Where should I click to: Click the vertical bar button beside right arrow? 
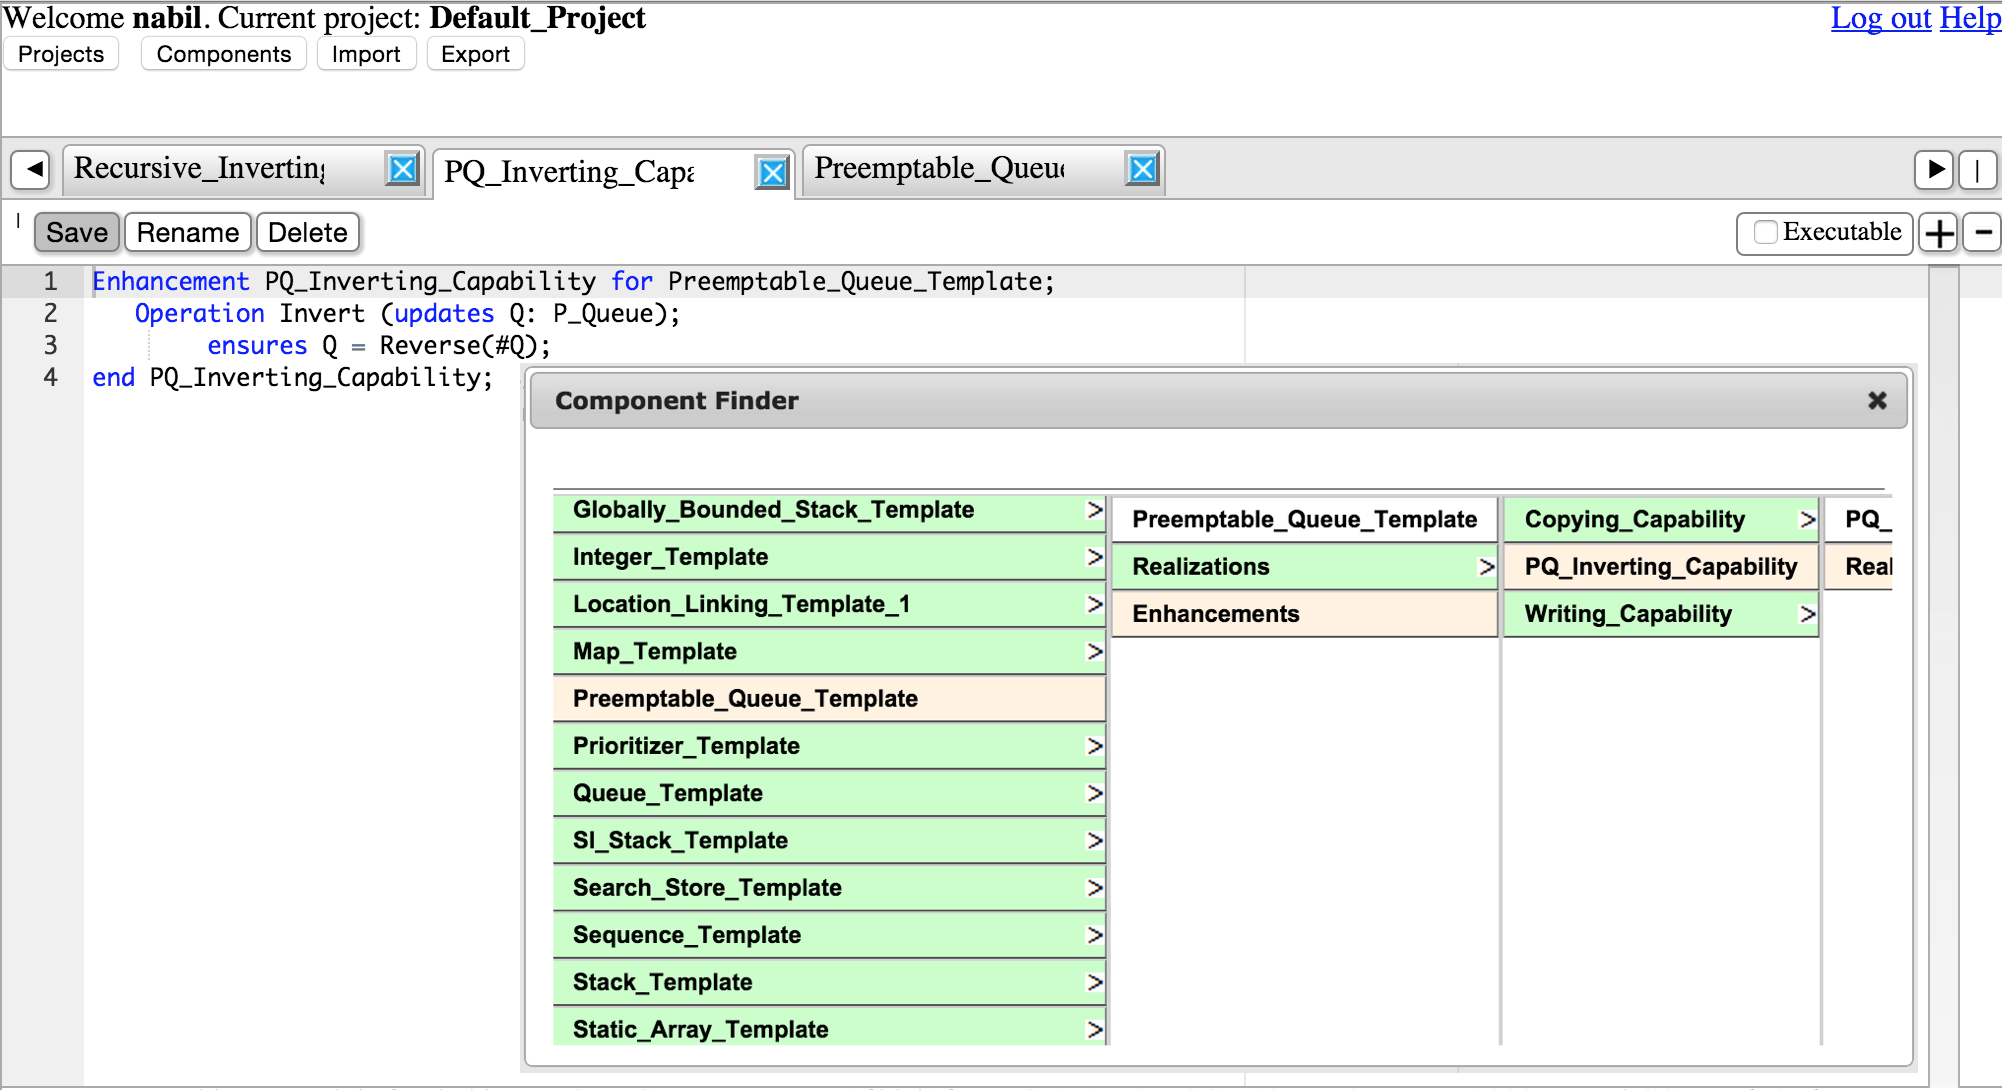click(1977, 169)
